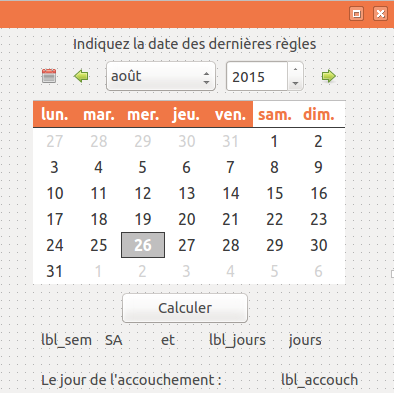Viewport: 394px width, 393px height.
Task: Close the window with X button
Action: [380, 14]
